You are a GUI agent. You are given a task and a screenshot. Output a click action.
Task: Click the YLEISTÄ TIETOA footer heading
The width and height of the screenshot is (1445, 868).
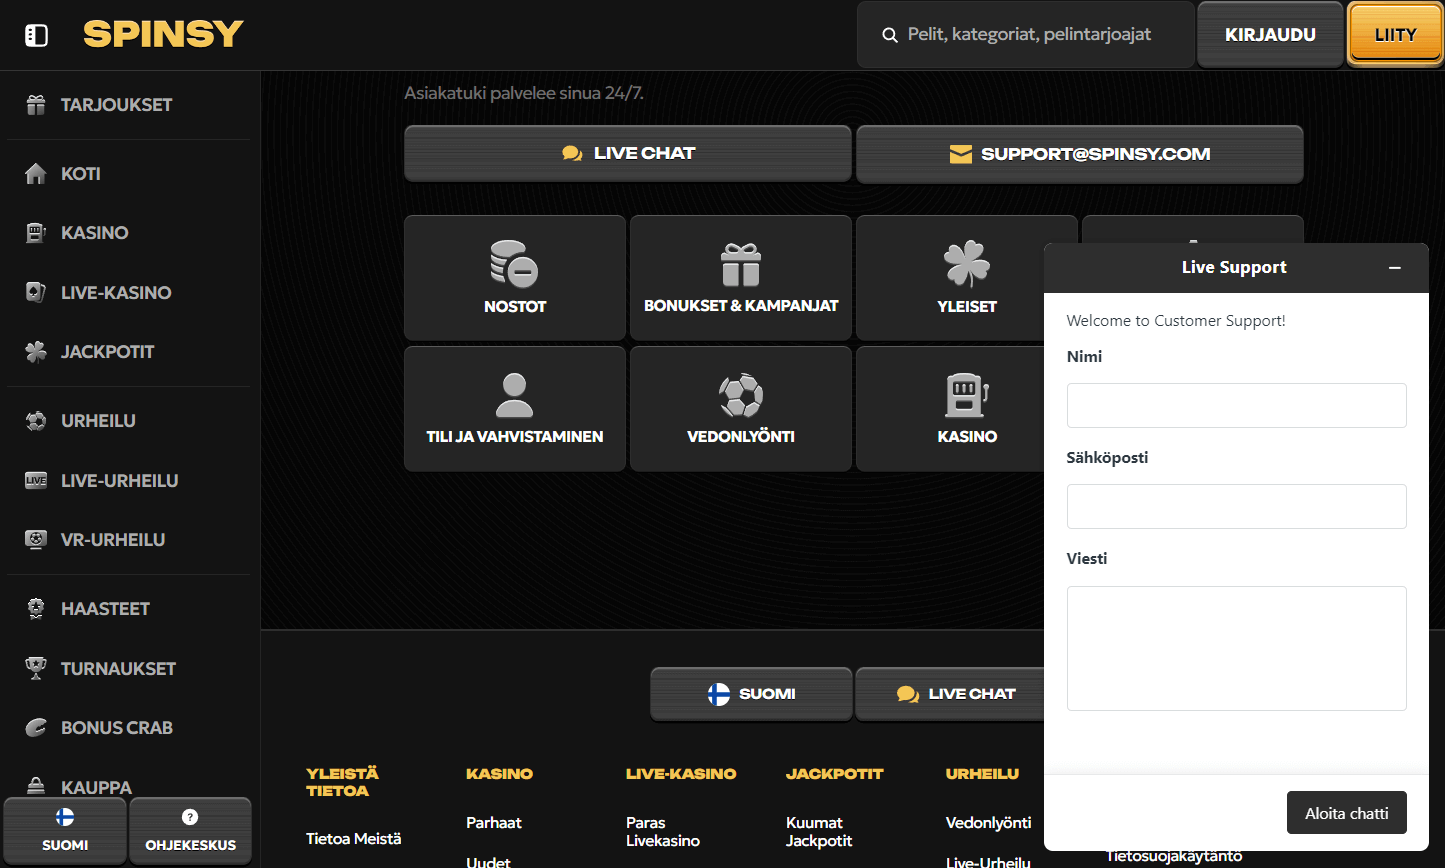pyautogui.click(x=342, y=782)
